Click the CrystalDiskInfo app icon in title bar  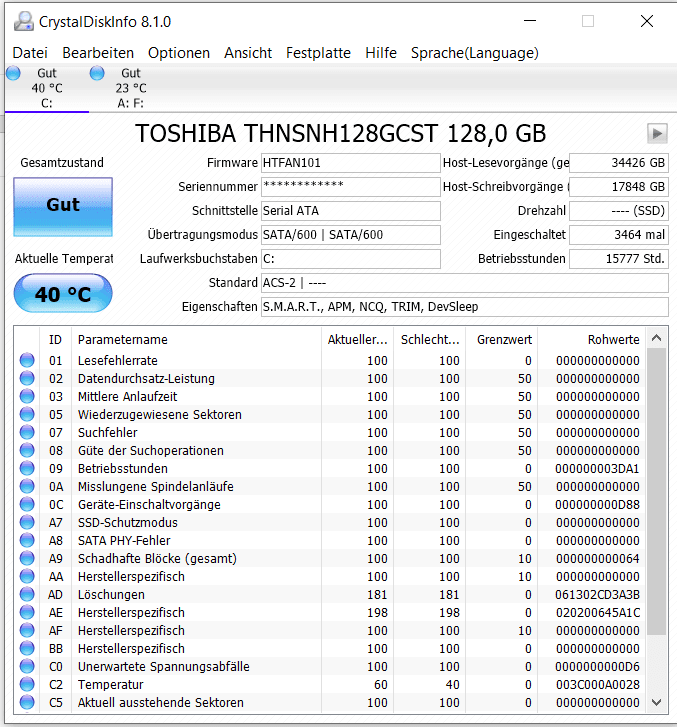pos(24,21)
